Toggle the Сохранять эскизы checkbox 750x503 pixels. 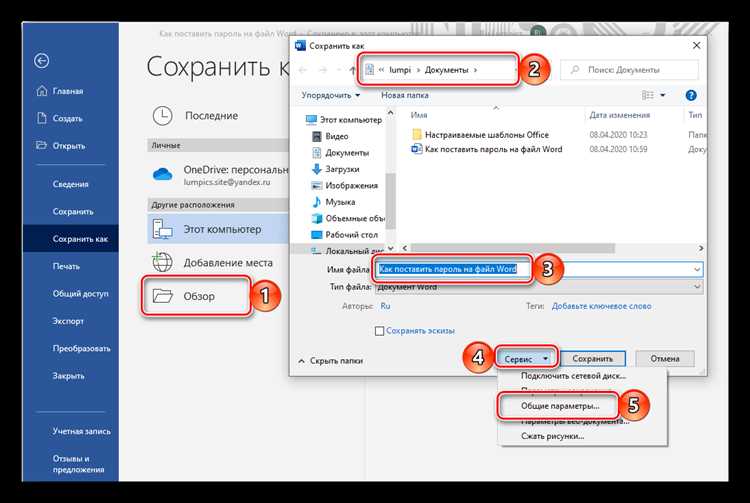click(379, 331)
